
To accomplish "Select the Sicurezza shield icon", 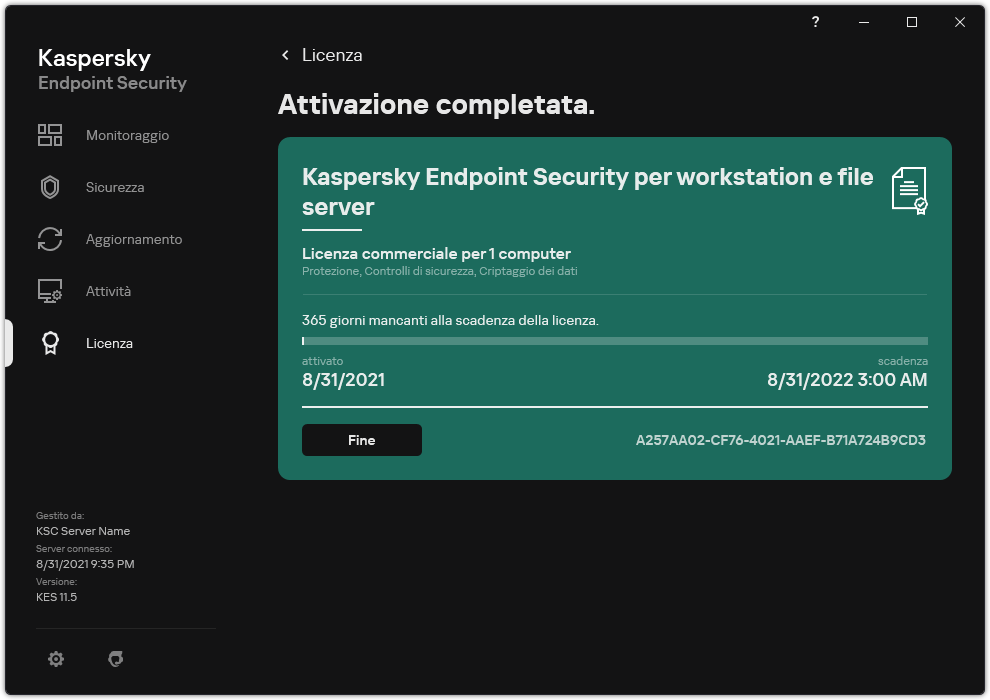I will pyautogui.click(x=50, y=187).
